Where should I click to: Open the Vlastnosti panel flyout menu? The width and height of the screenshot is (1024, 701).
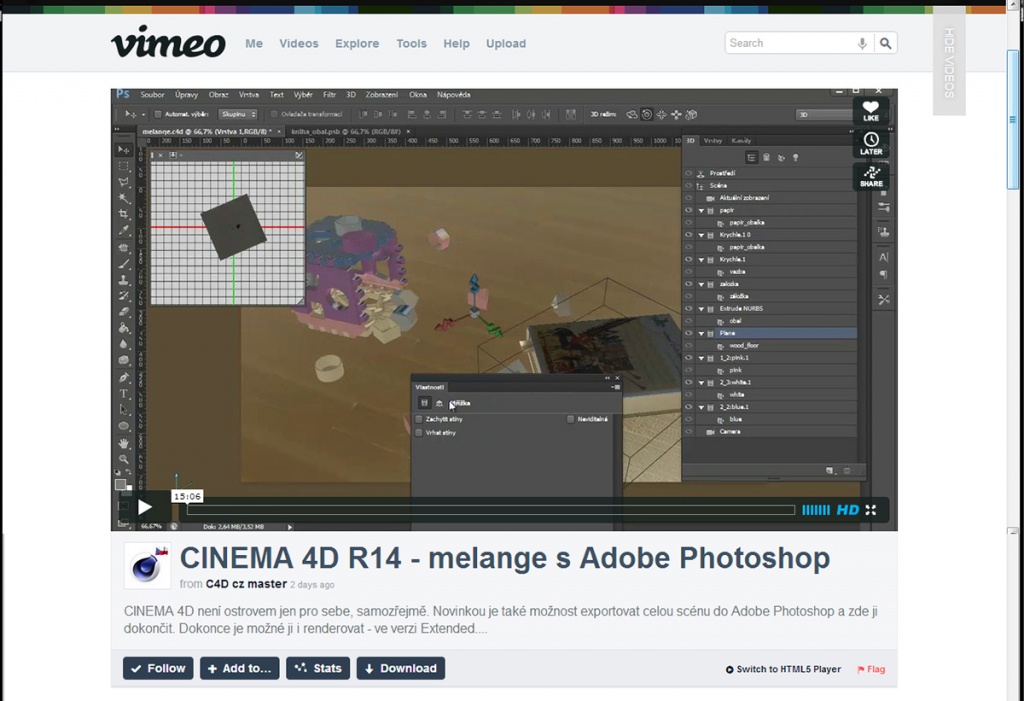tap(616, 387)
